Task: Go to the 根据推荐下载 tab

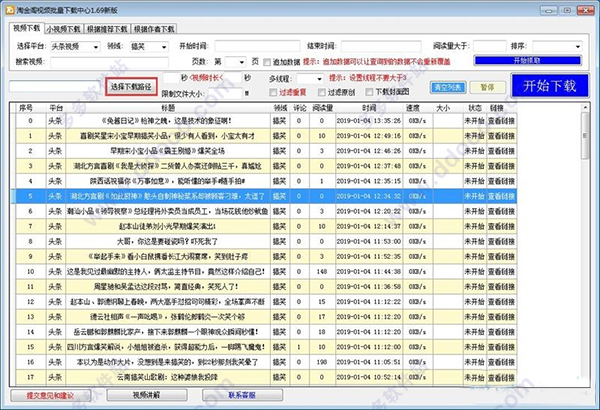Action: click(x=107, y=29)
